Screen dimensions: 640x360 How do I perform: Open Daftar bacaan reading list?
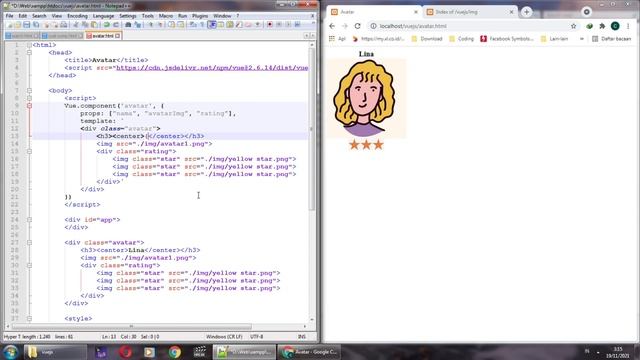tap(611, 39)
